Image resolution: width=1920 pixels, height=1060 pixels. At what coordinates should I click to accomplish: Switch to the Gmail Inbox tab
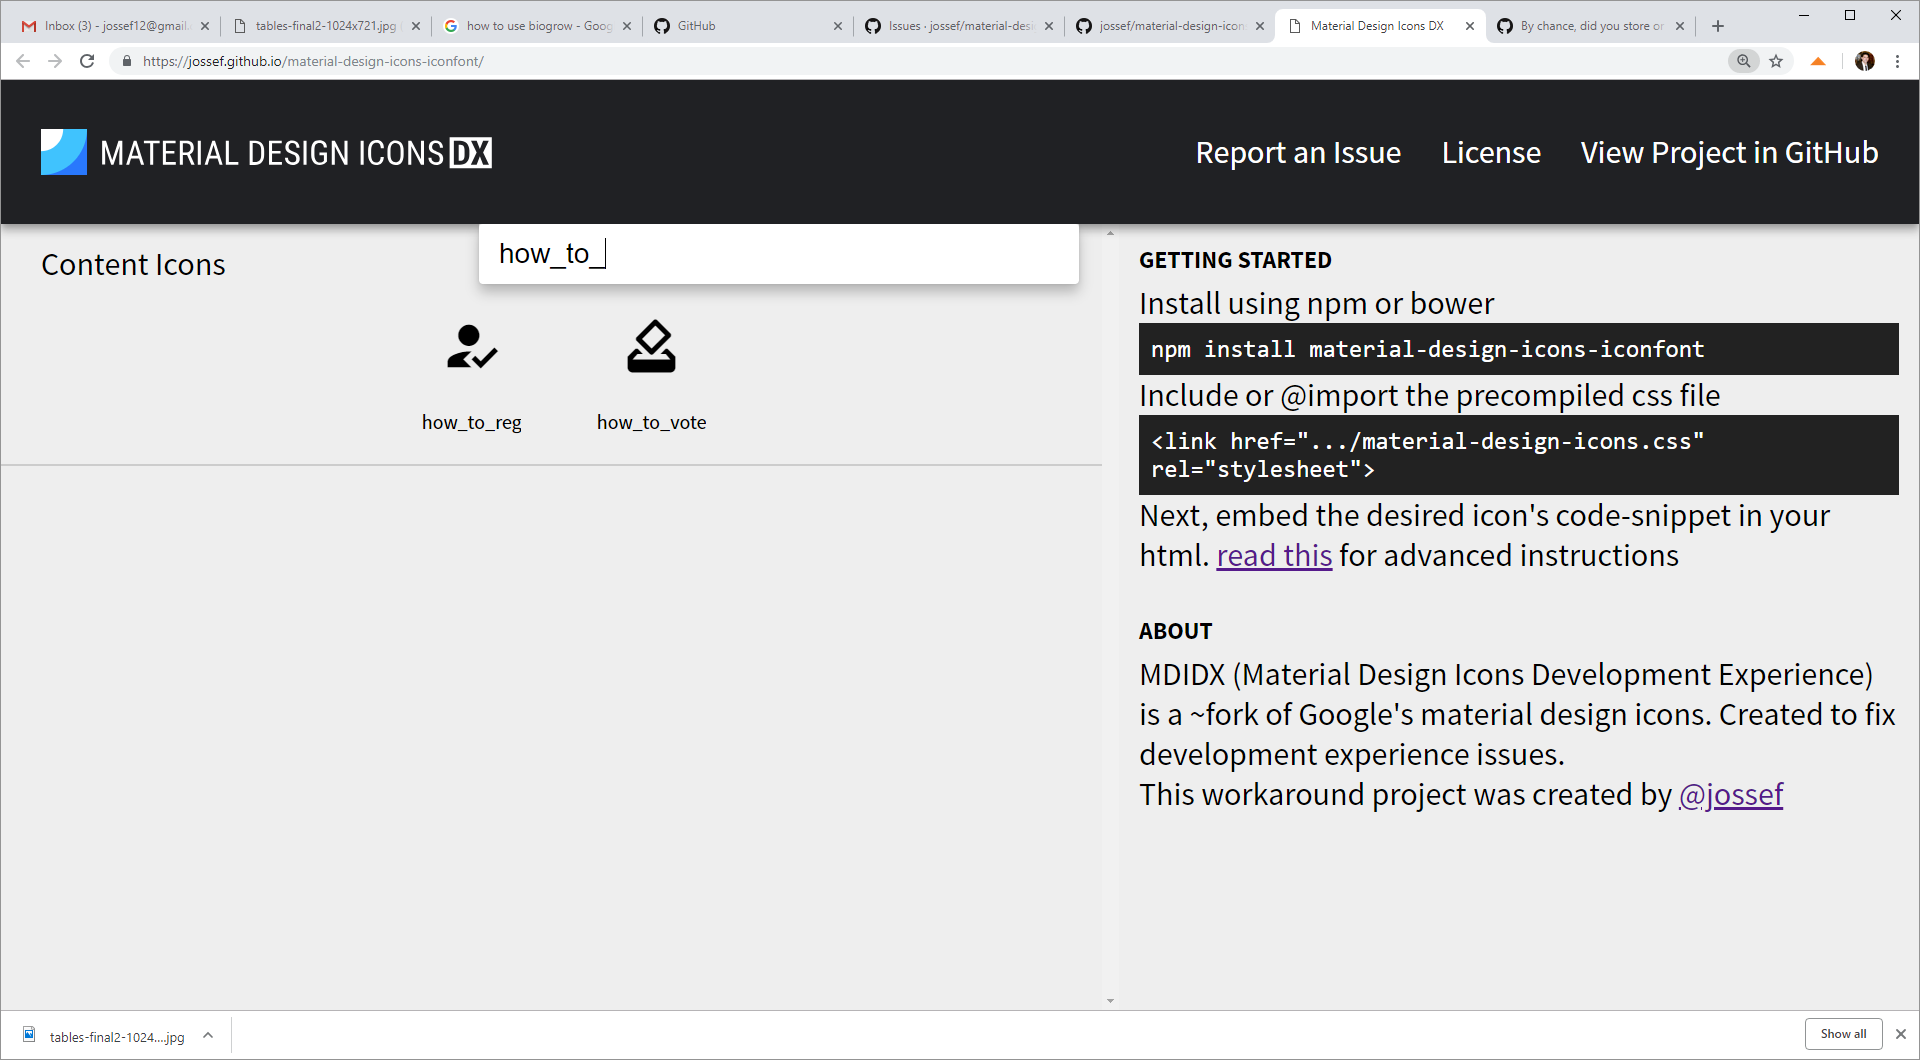click(x=110, y=25)
